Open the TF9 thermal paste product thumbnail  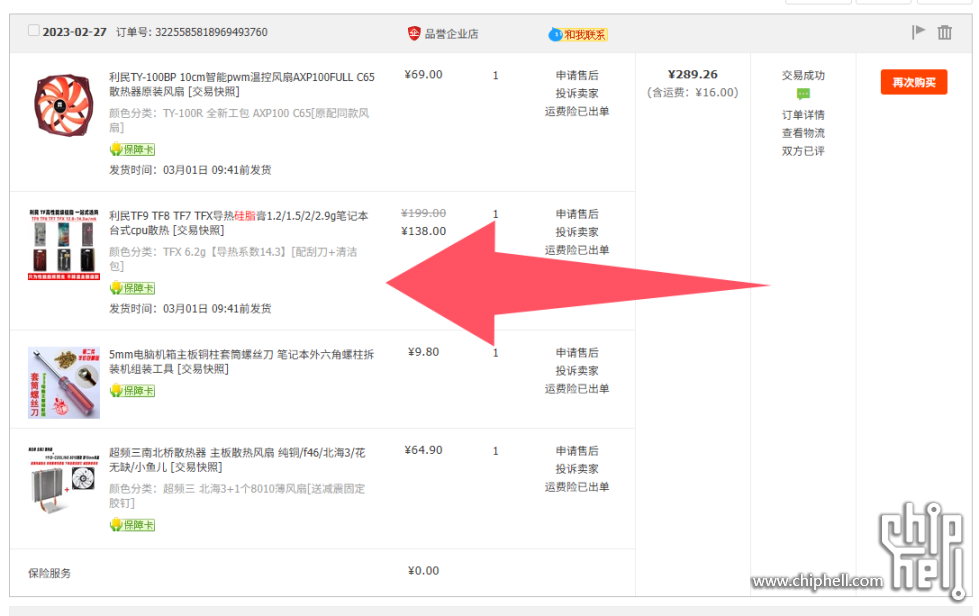64,245
